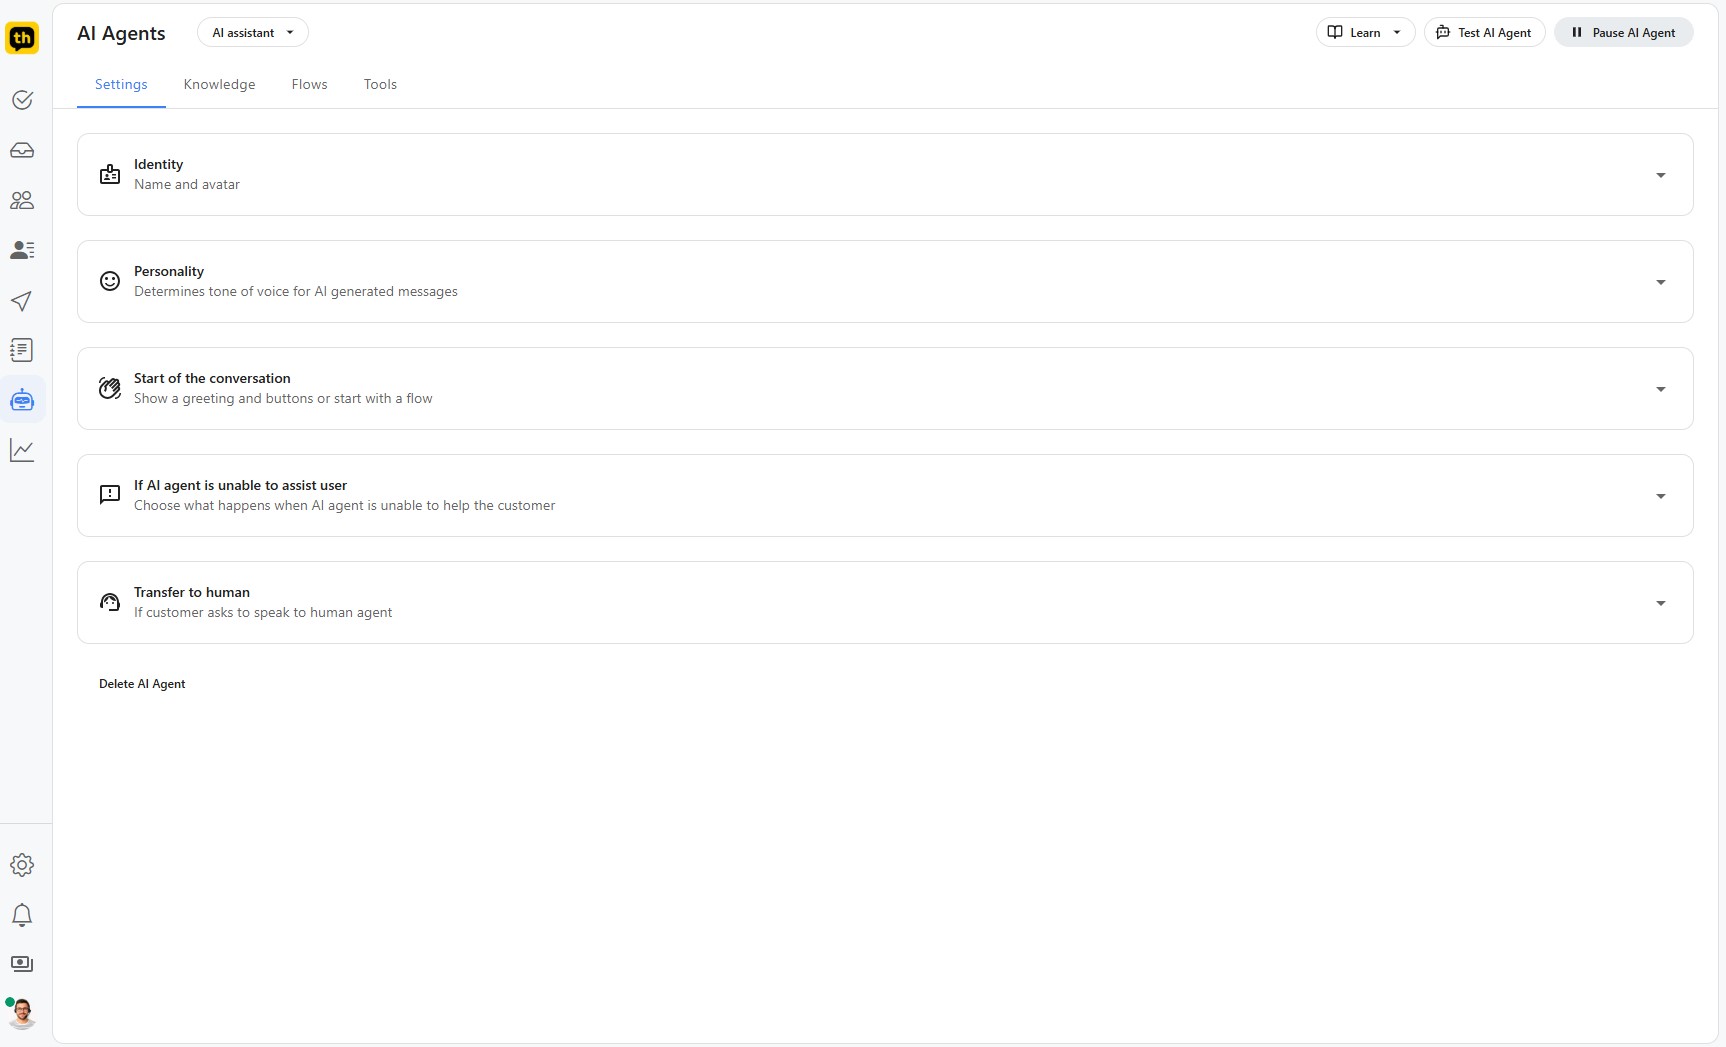
Task: Switch to the Flows tab
Action: click(x=309, y=84)
